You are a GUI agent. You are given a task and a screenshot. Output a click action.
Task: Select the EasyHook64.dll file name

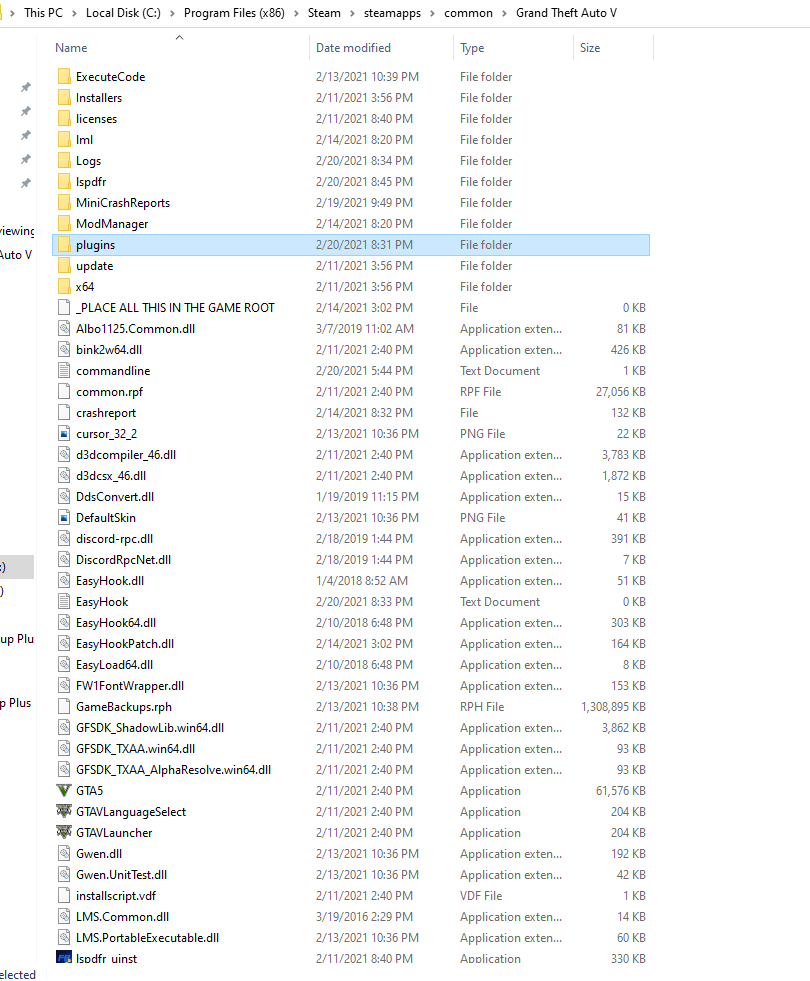[x=116, y=623]
